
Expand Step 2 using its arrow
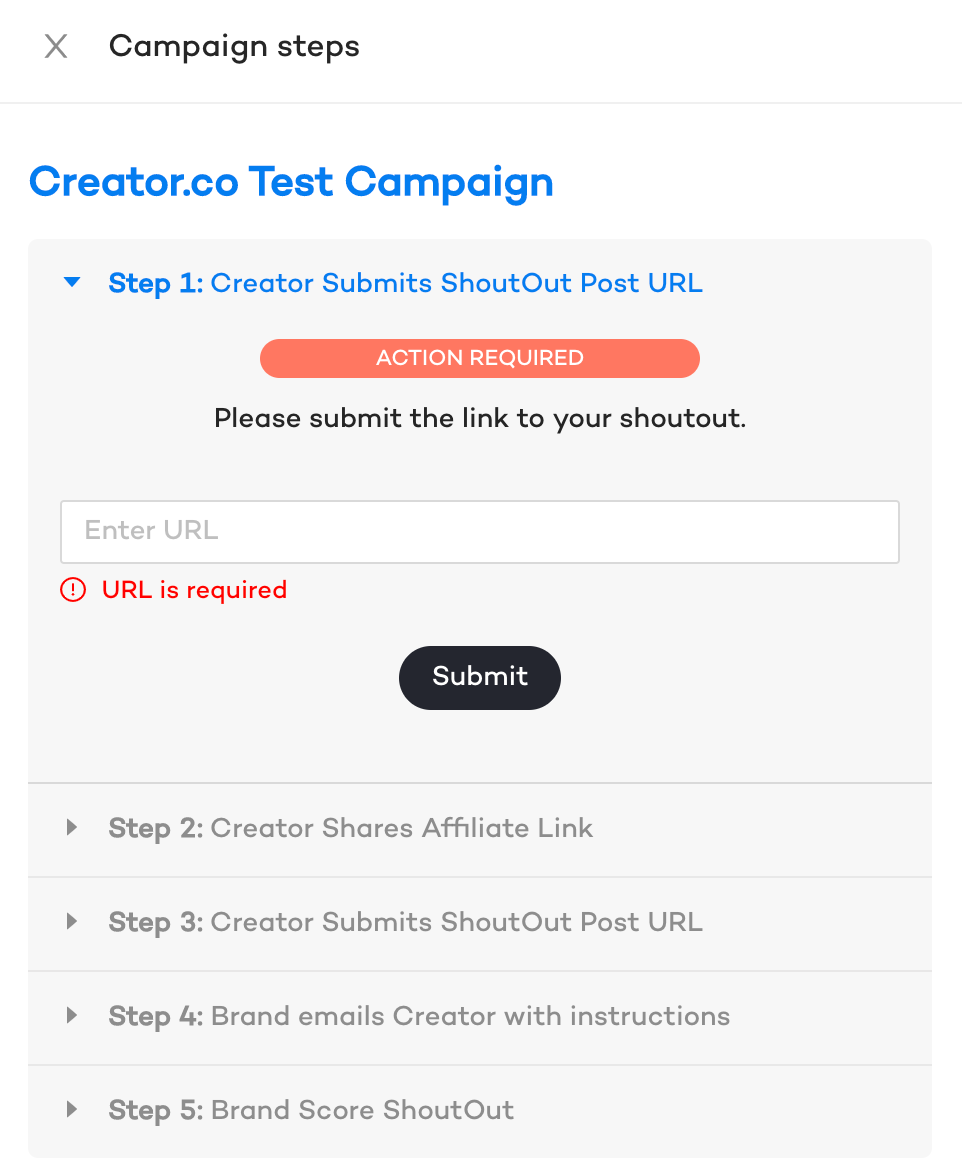pos(71,827)
